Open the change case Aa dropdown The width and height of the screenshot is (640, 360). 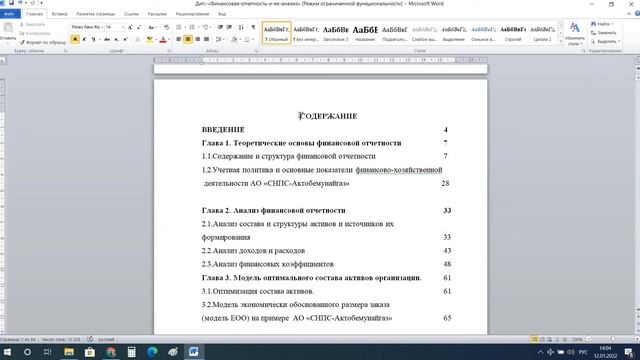[x=152, y=27]
